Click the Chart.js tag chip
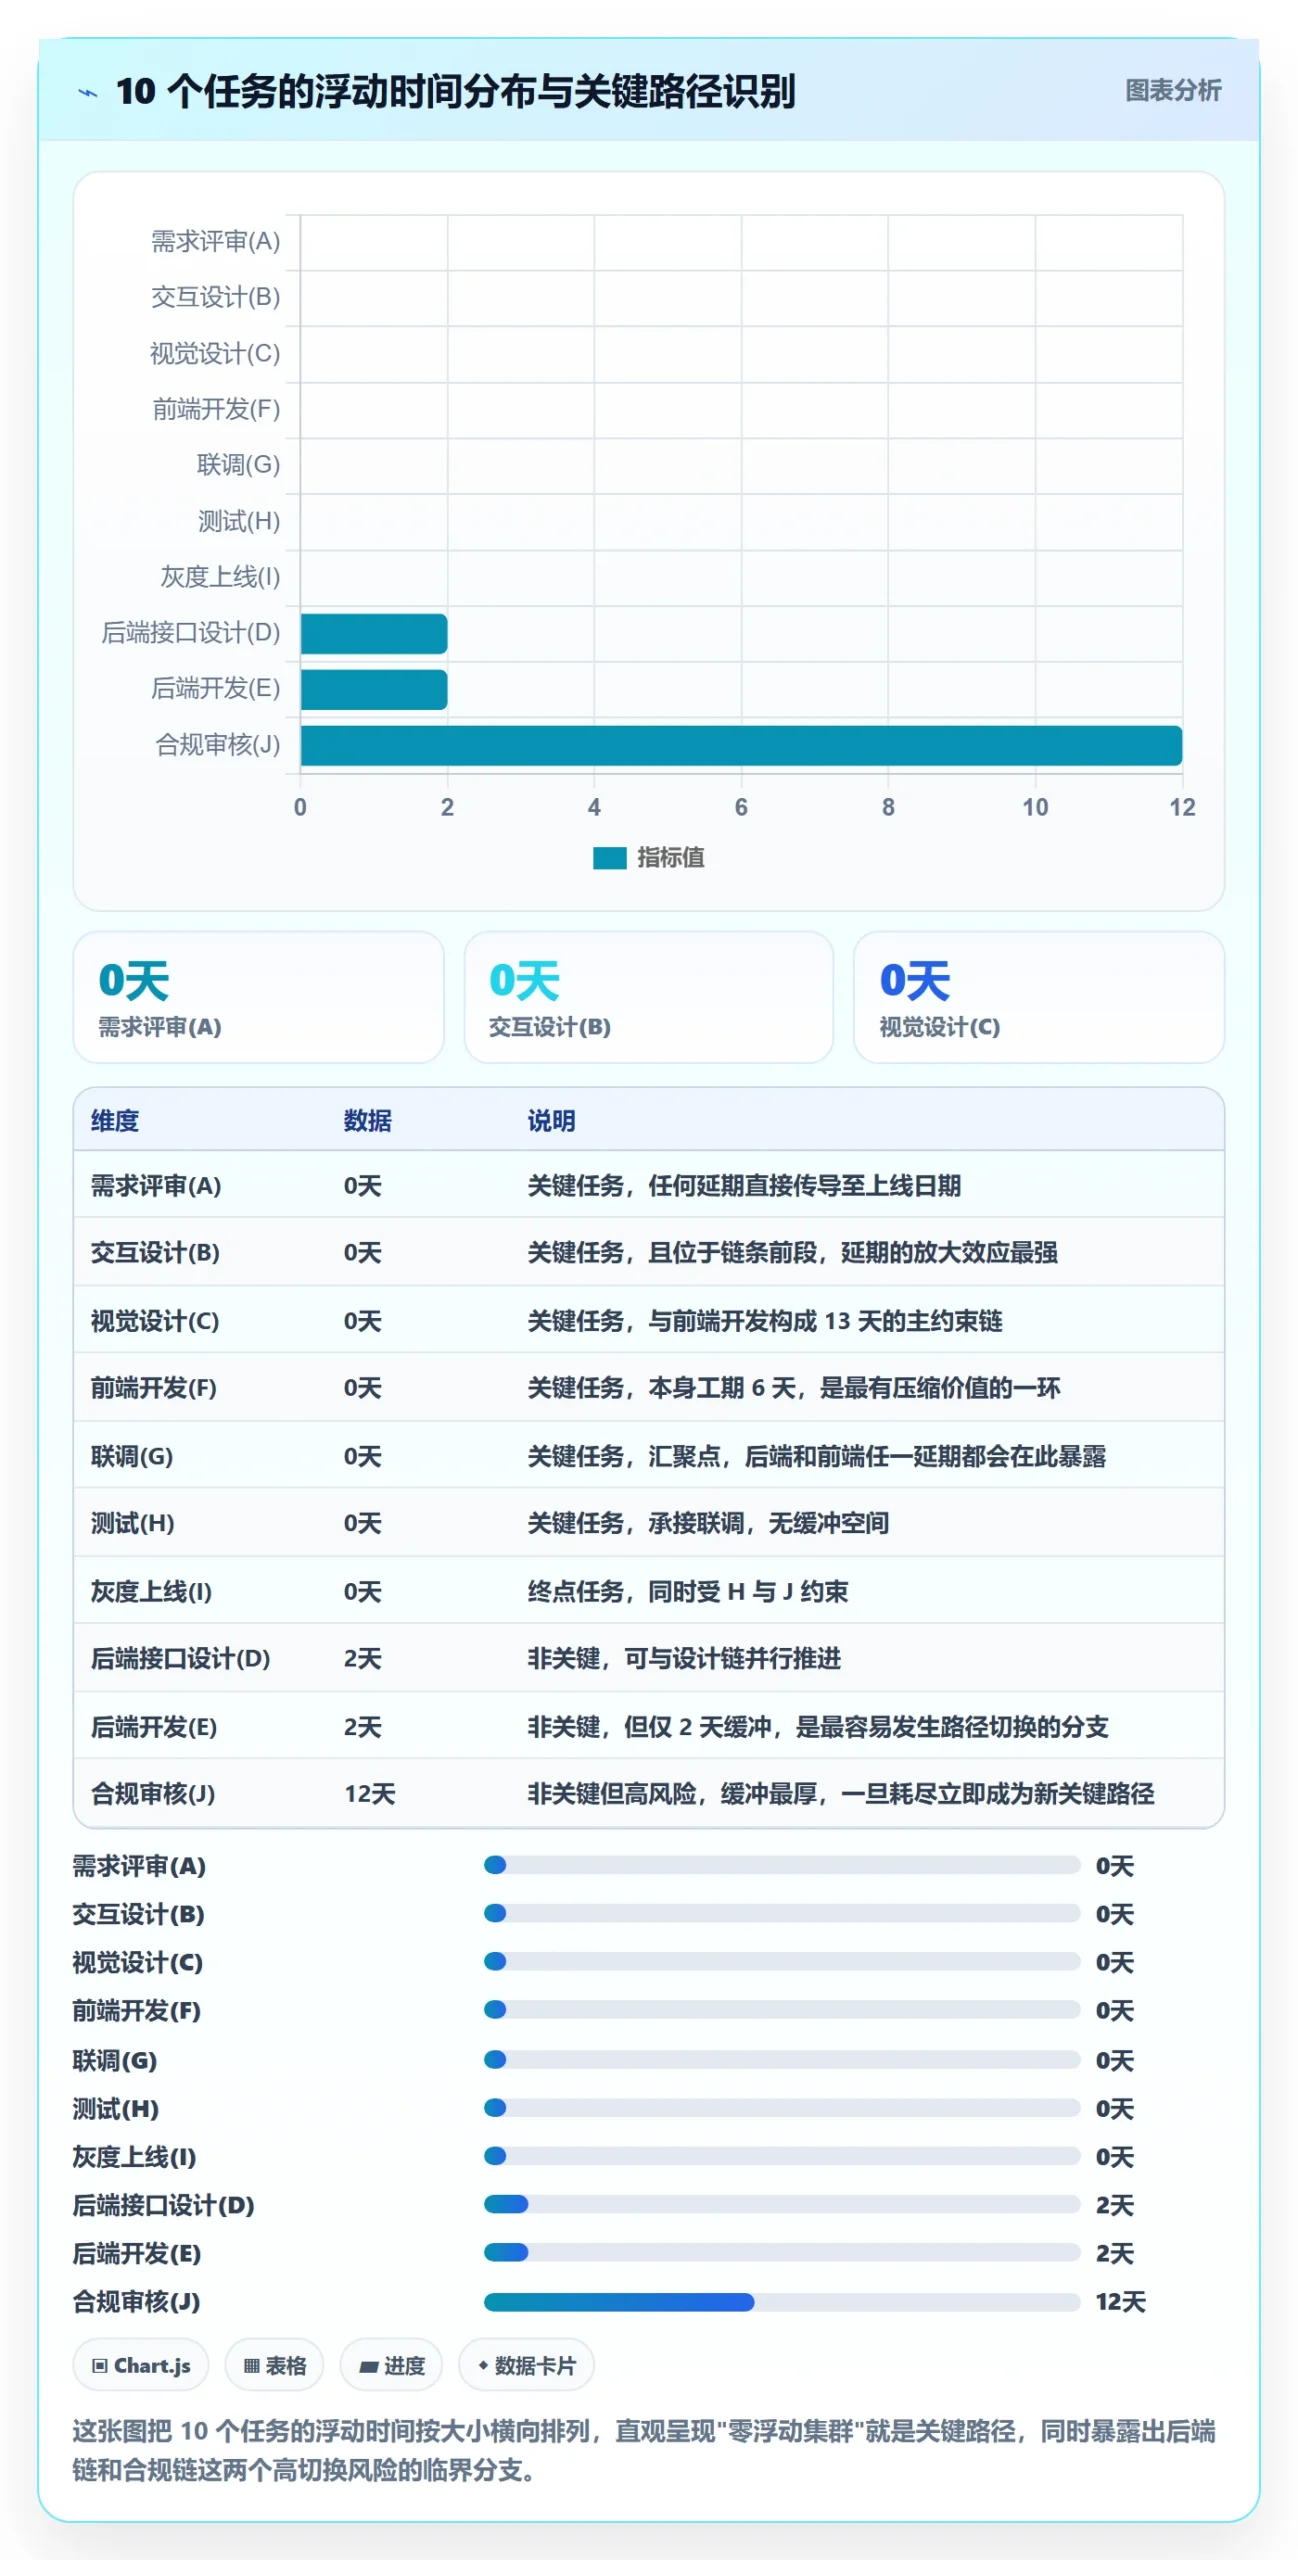Viewport: 1298px width, 2560px height. tap(141, 2365)
